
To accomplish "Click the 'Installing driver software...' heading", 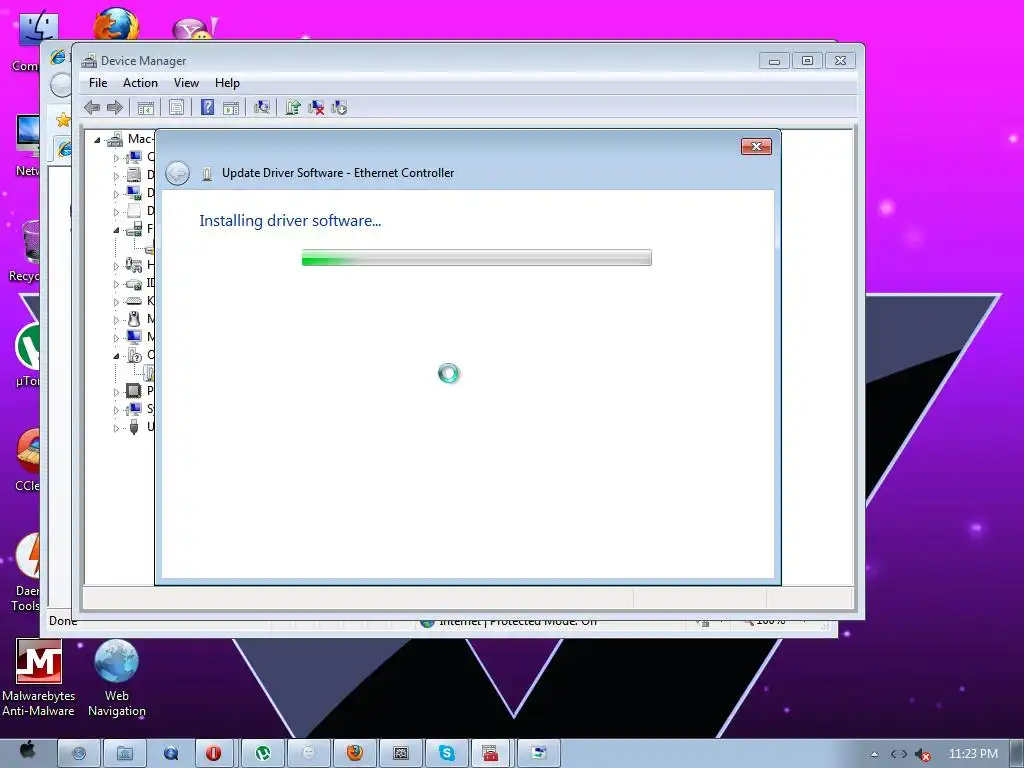I will point(290,221).
